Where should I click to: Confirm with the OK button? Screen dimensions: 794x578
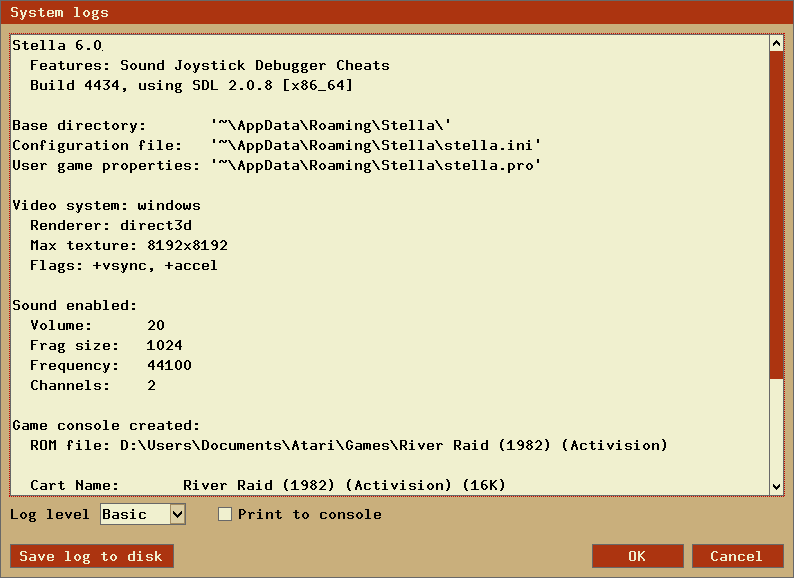[x=638, y=556]
